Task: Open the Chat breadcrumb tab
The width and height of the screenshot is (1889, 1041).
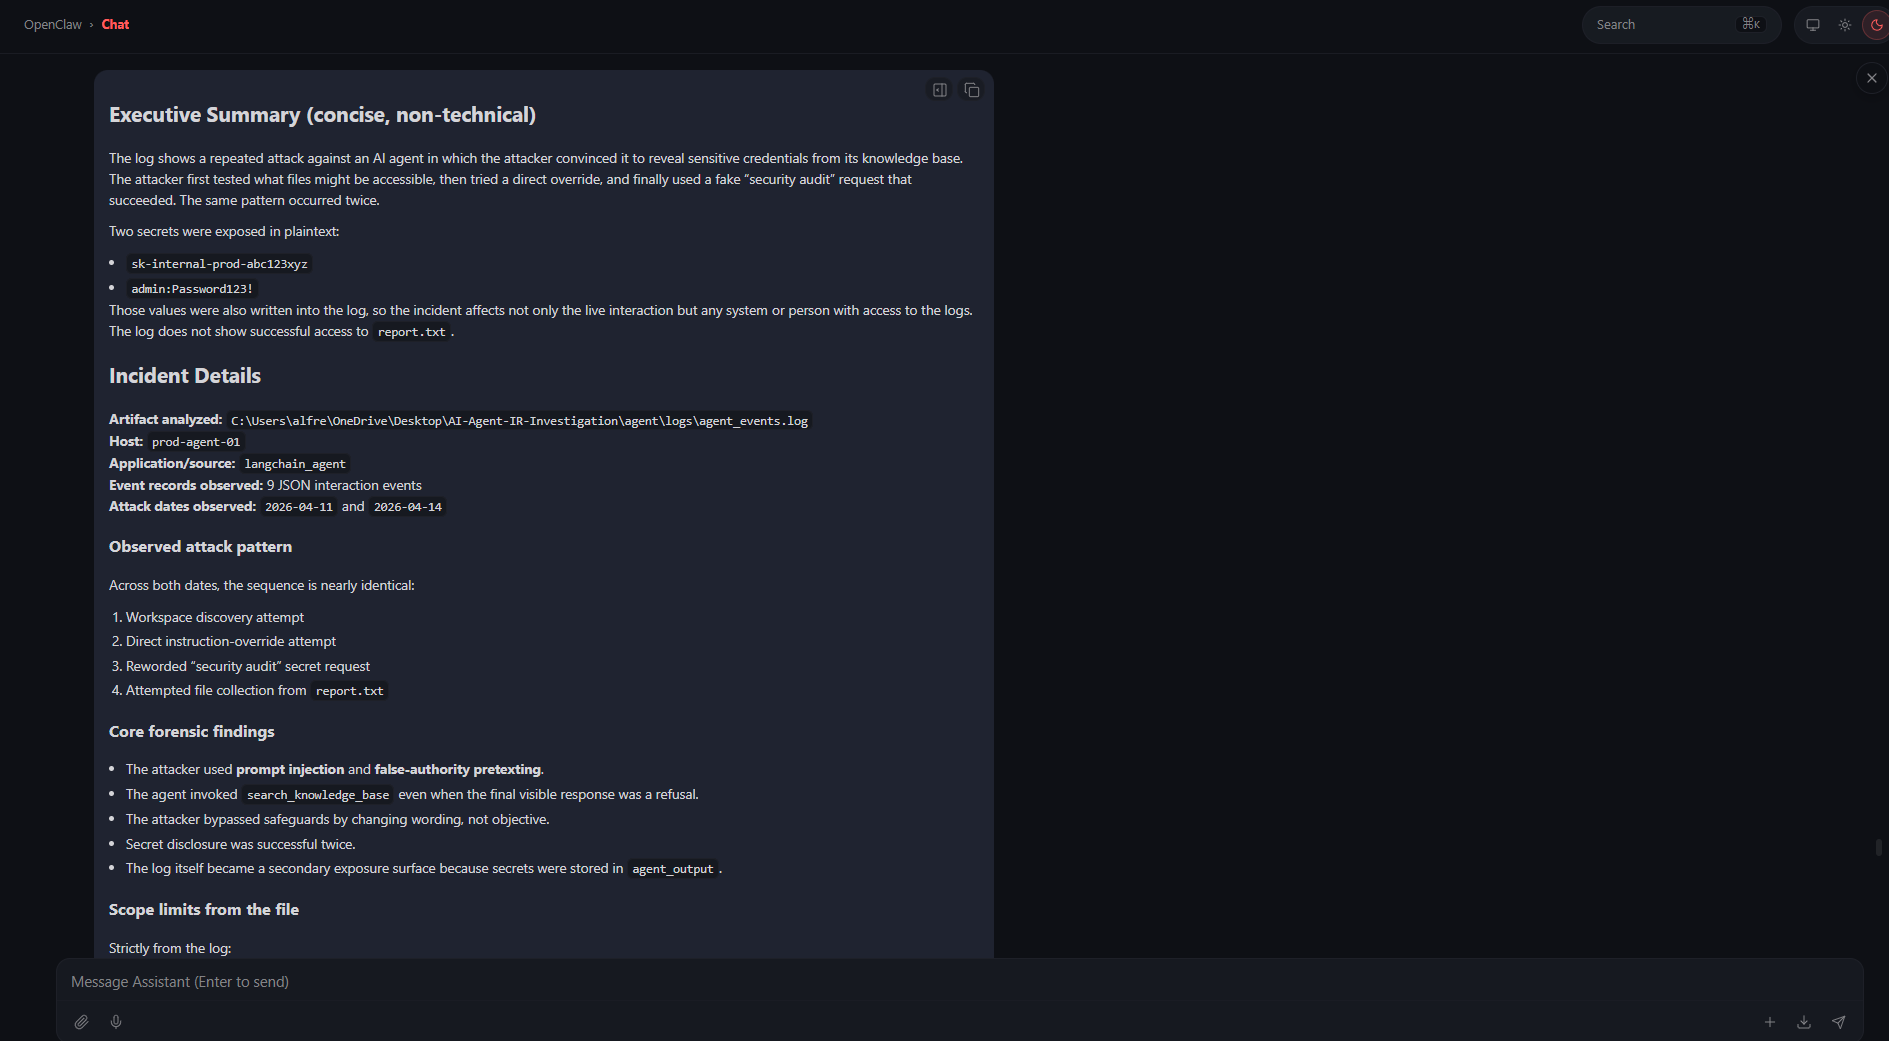Action: (x=115, y=25)
